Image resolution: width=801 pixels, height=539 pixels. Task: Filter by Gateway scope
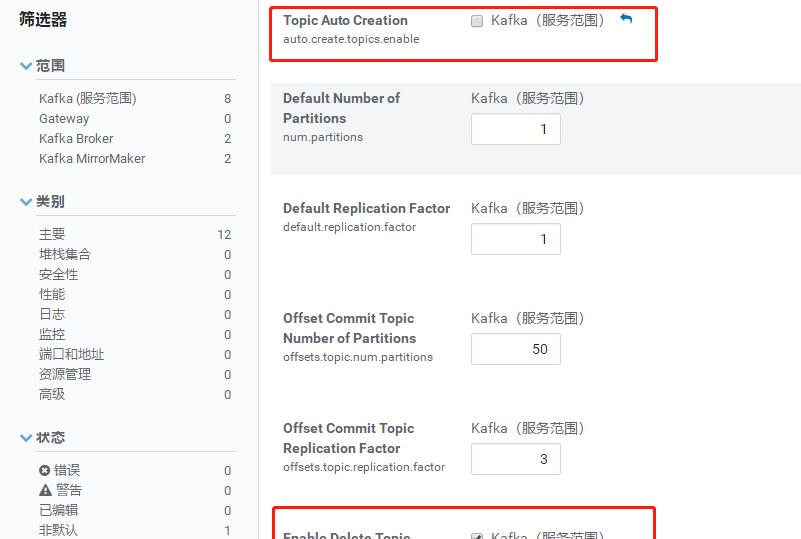tap(64, 119)
